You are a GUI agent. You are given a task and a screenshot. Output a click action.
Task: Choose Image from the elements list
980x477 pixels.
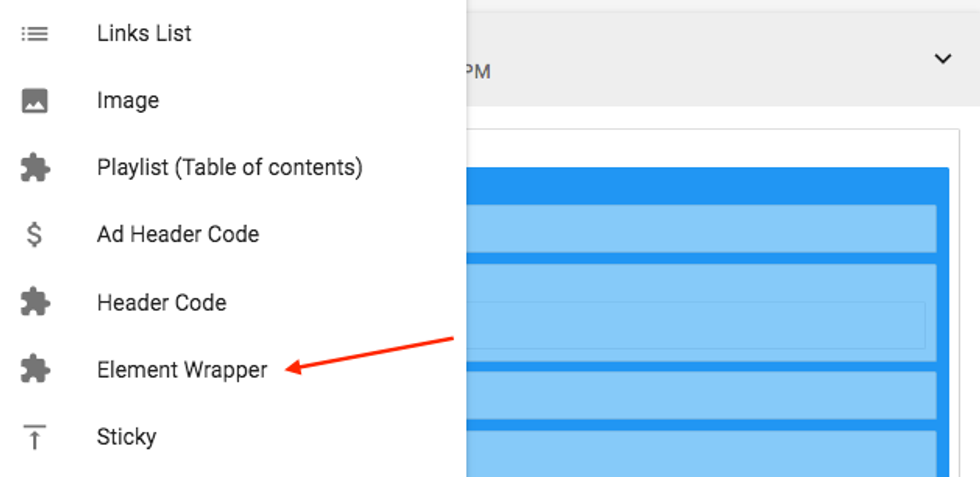point(128,101)
